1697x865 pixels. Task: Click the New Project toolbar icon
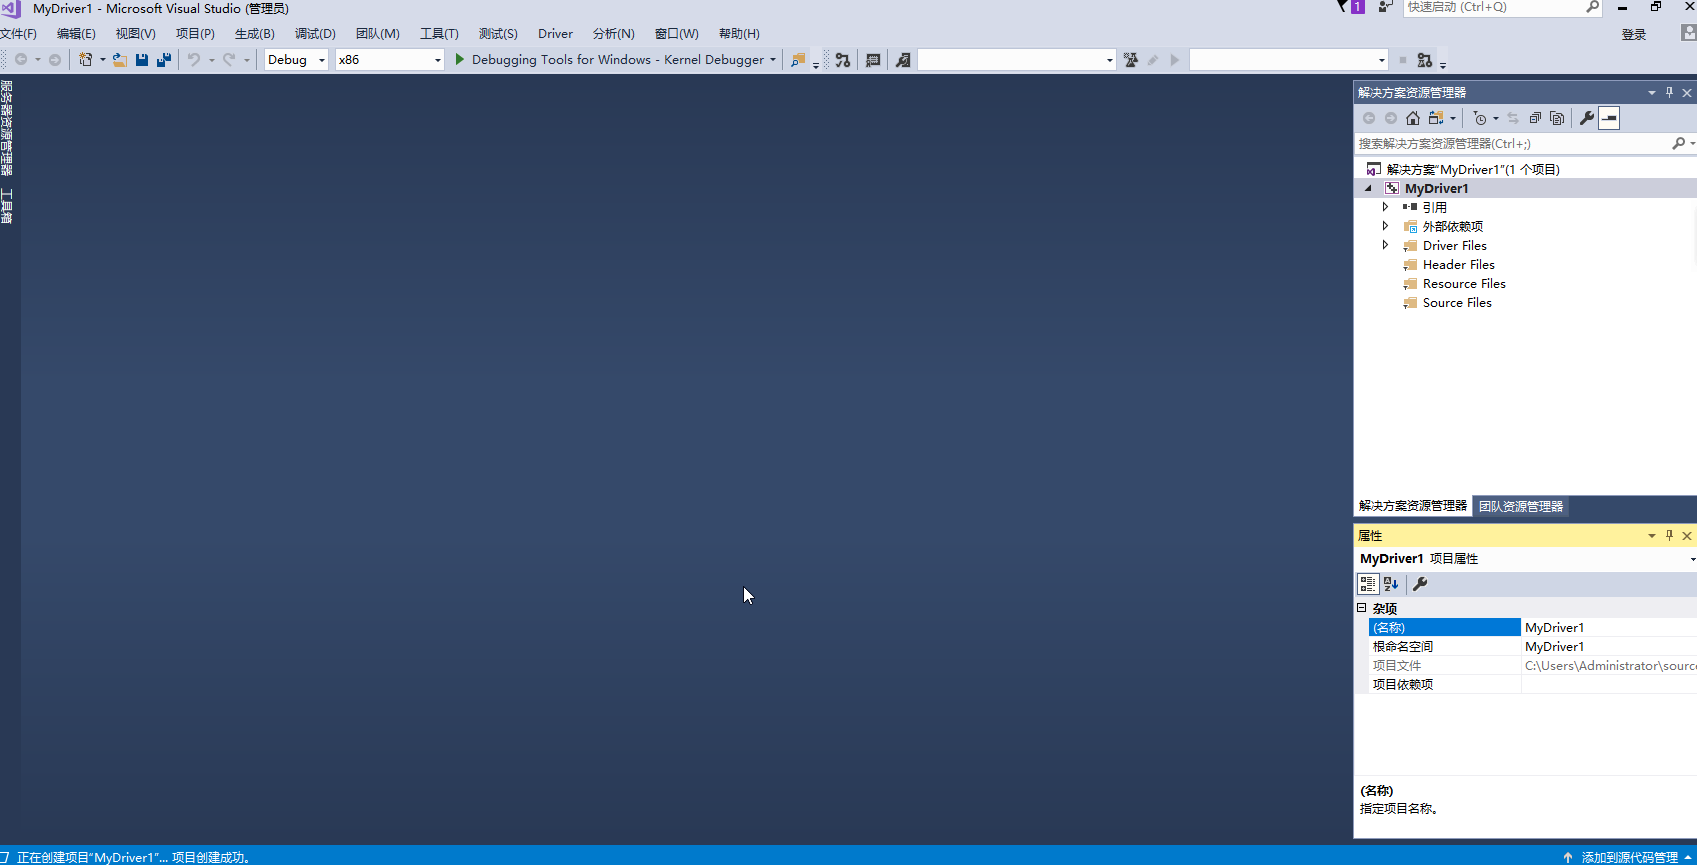coord(86,60)
